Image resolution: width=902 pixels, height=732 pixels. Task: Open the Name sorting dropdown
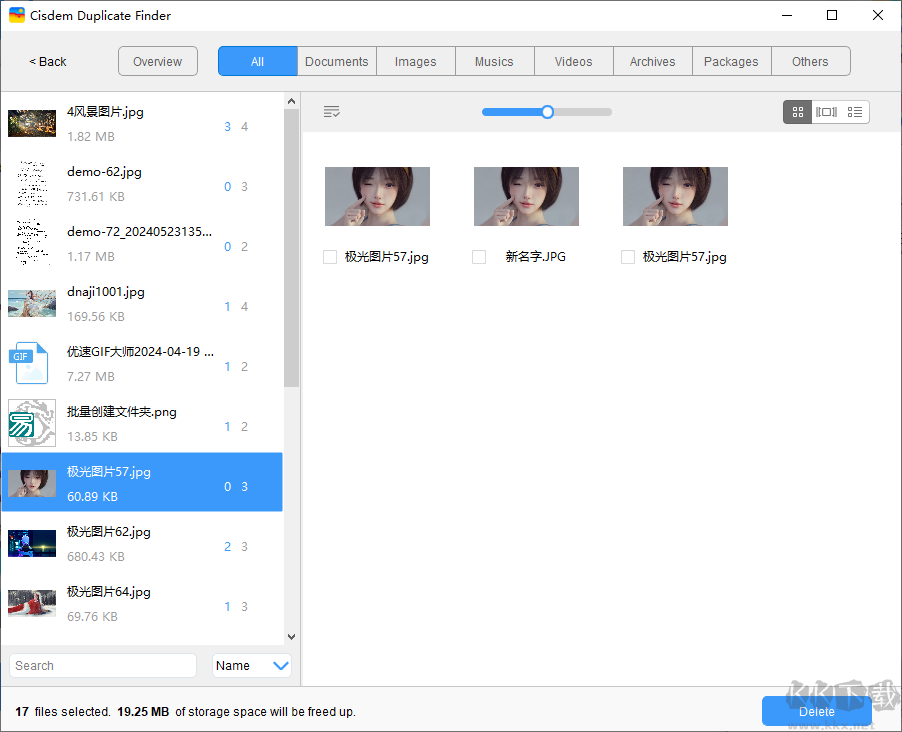coord(251,665)
